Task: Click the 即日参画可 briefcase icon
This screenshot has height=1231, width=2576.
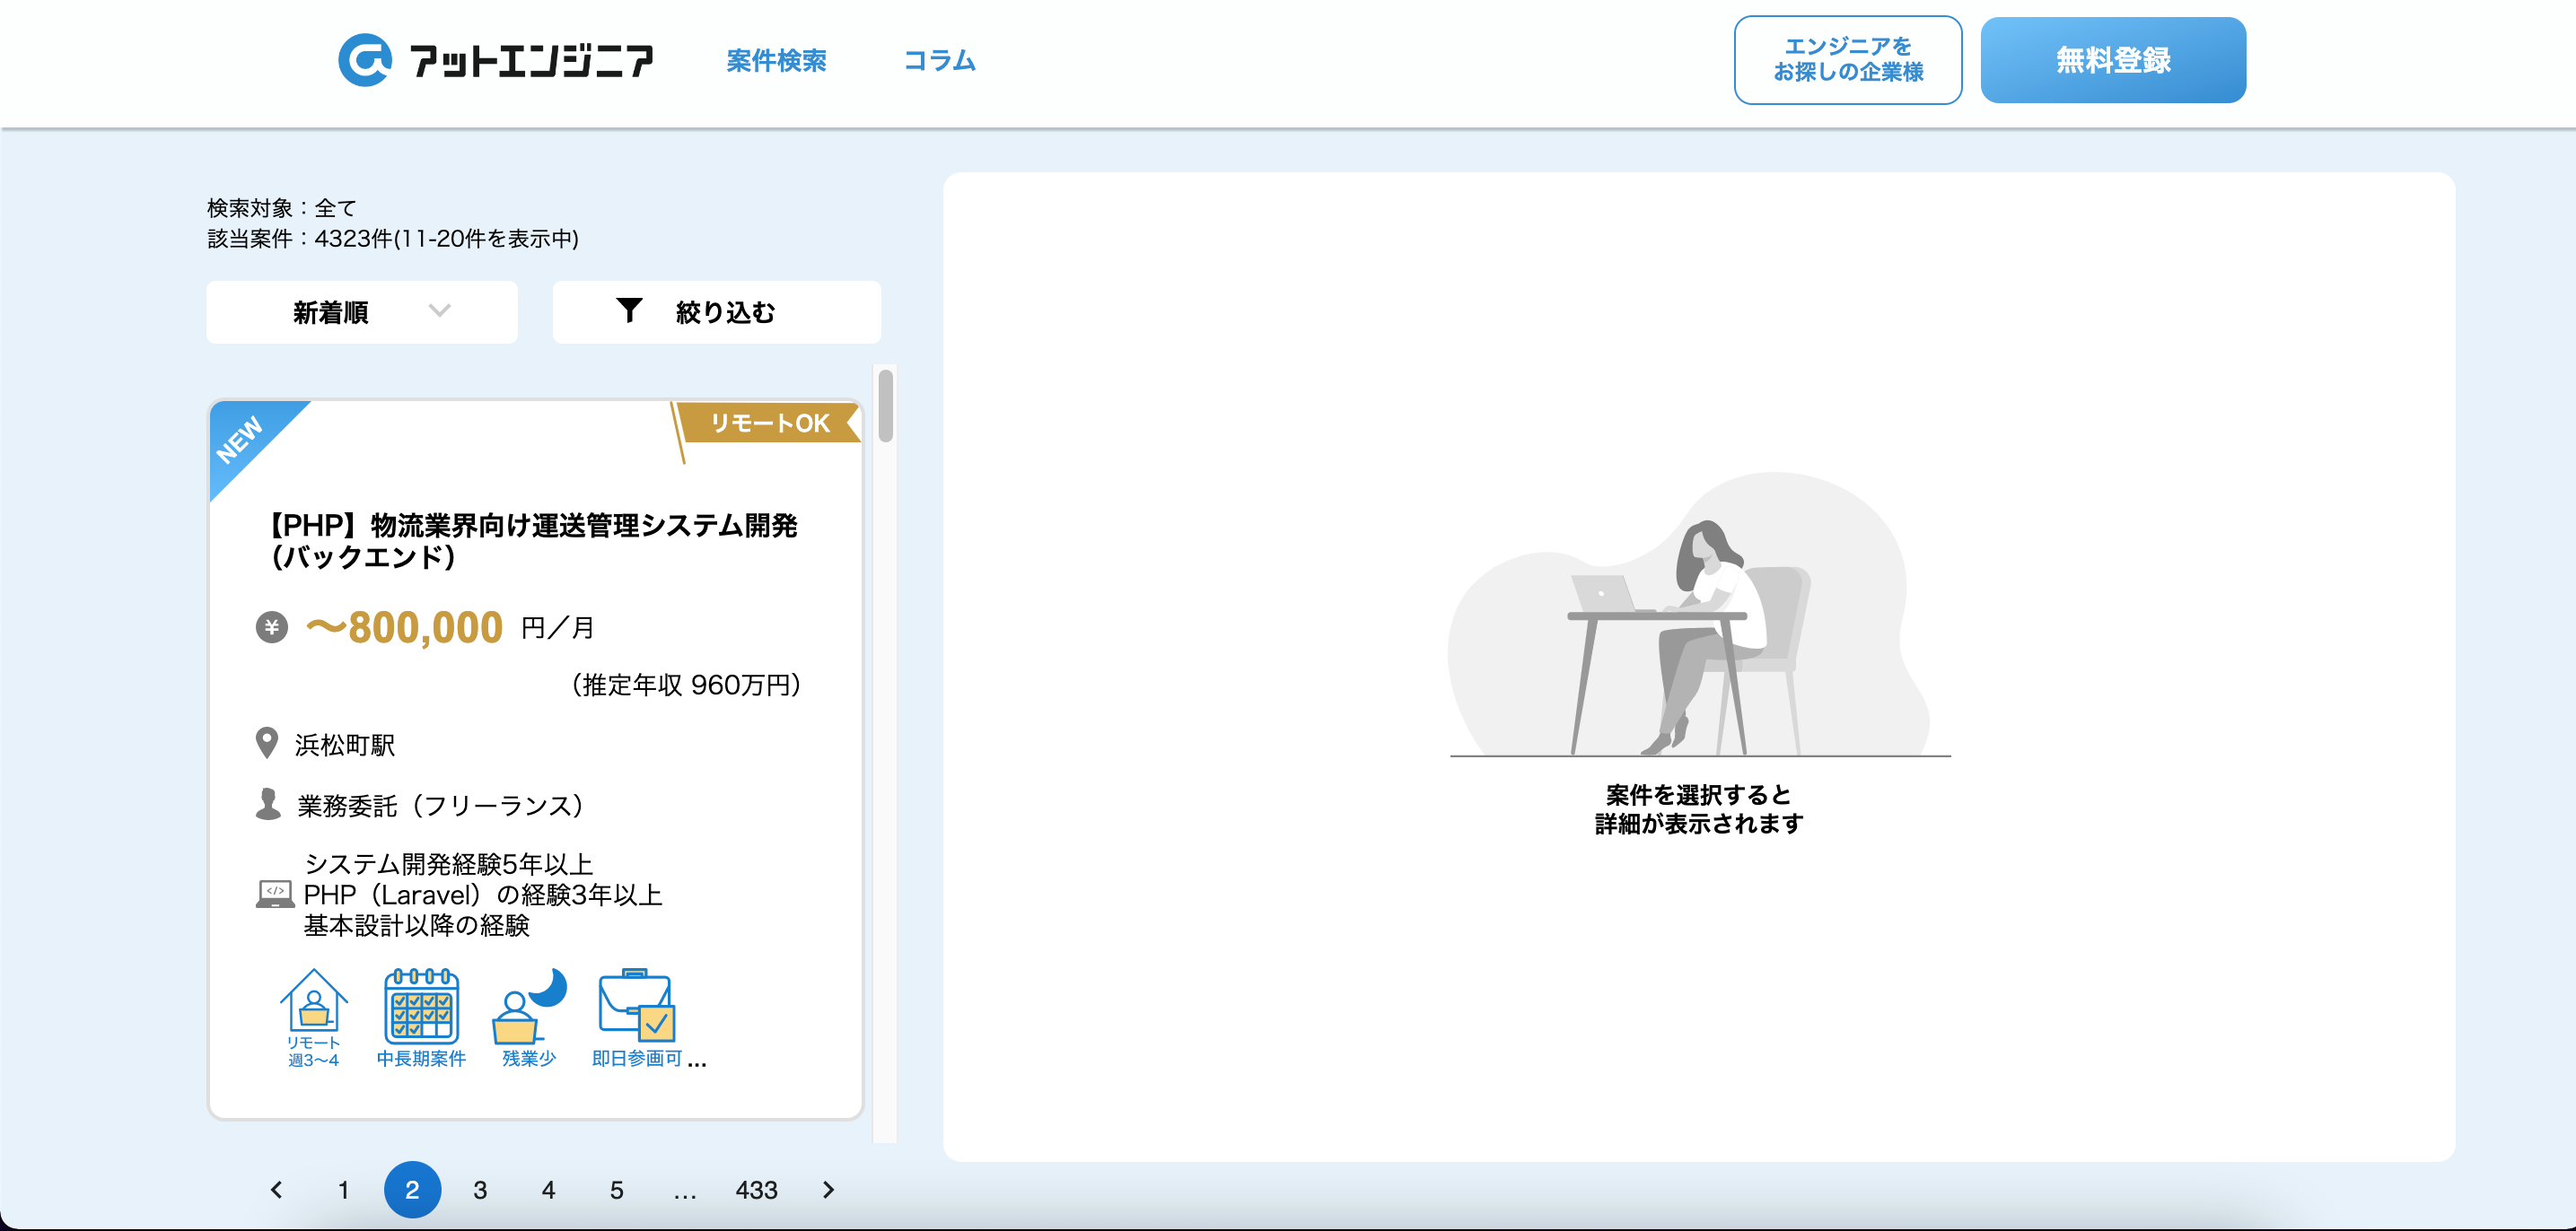Action: coord(636,1006)
